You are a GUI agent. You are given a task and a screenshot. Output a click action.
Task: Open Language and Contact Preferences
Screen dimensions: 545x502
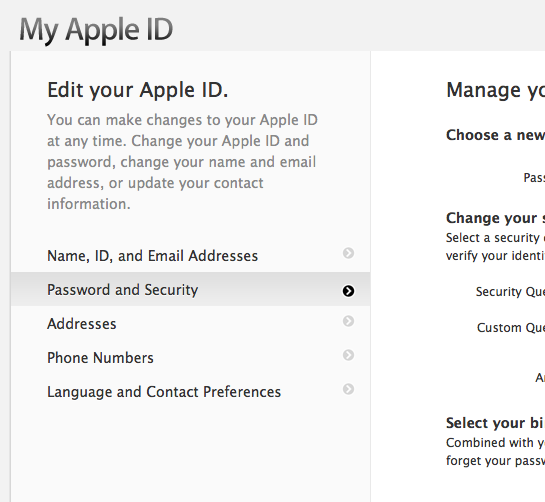pos(190,391)
